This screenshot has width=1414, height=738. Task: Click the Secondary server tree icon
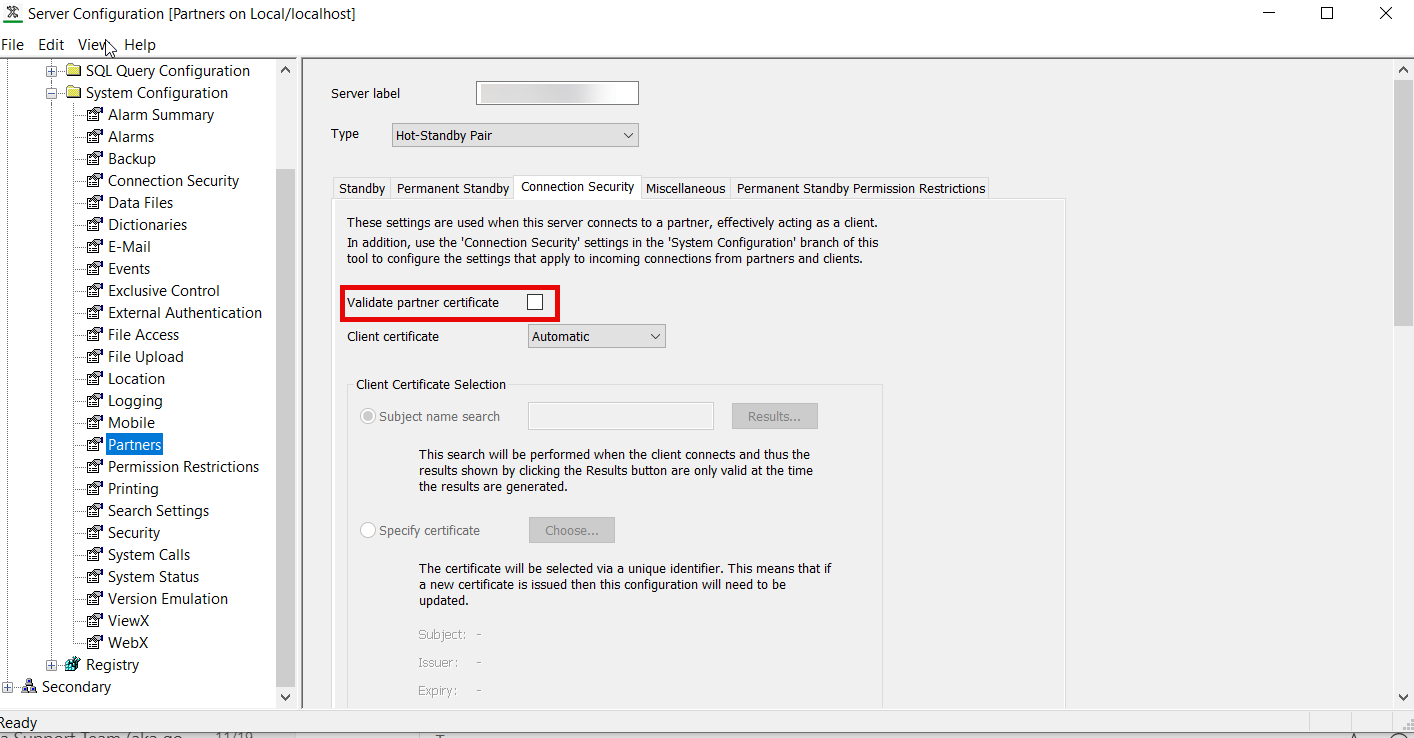(x=29, y=687)
